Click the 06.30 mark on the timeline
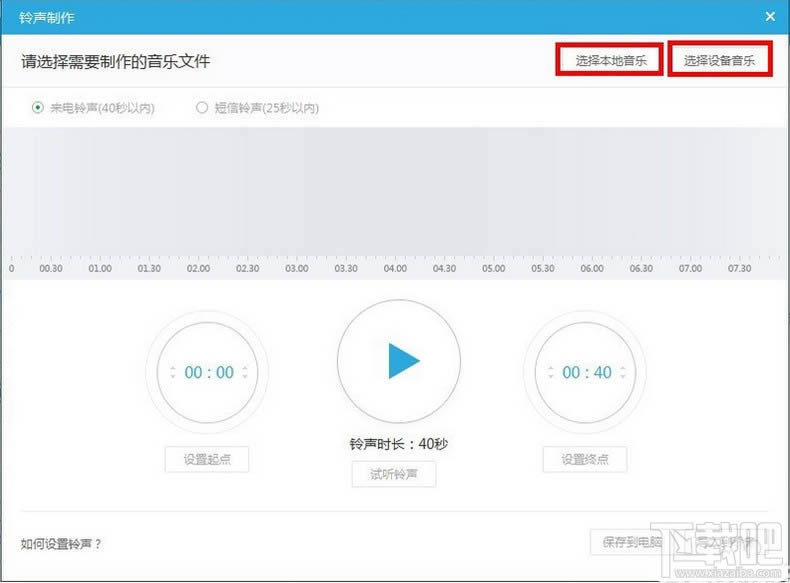Image resolution: width=790 pixels, height=583 pixels. point(641,269)
